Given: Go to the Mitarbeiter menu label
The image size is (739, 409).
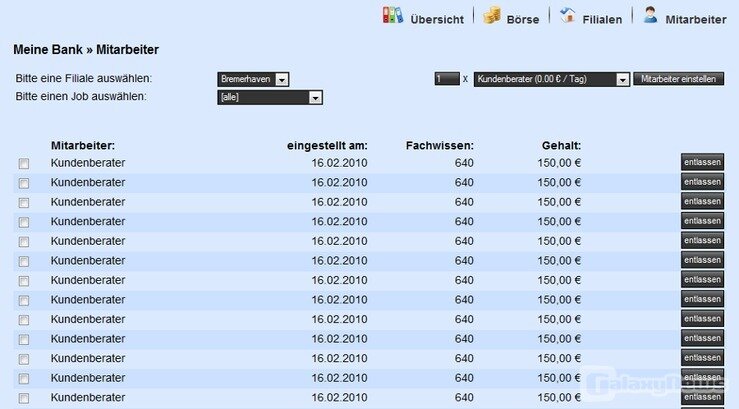Looking at the screenshot, I should point(696,19).
